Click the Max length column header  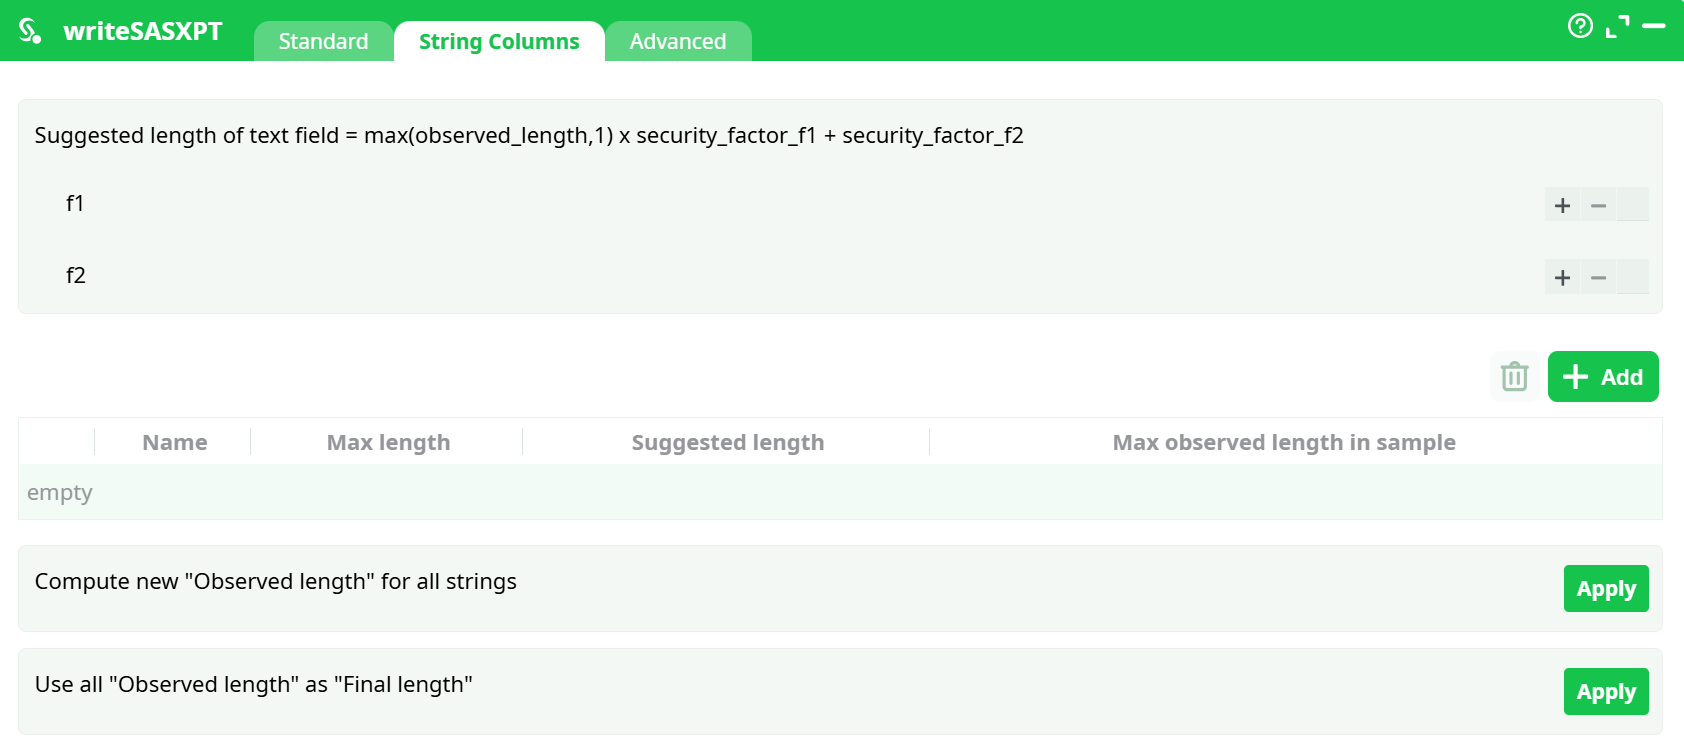click(388, 442)
